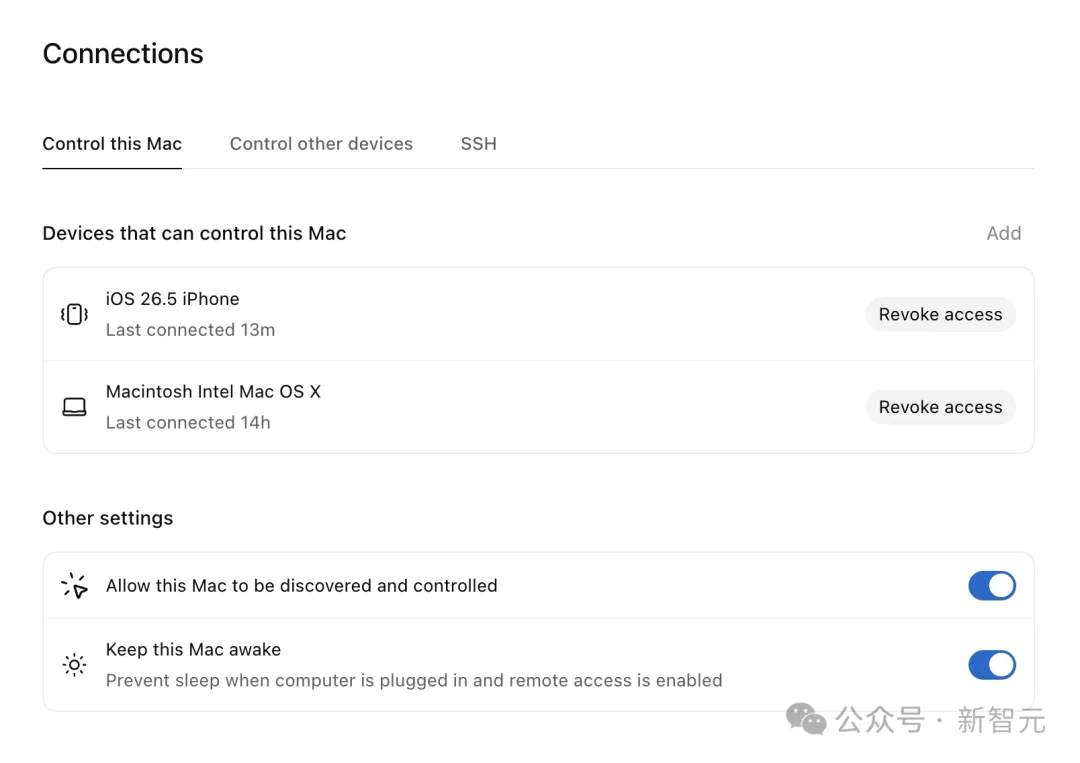
Task: Switch to Control other devices tab
Action: (321, 144)
